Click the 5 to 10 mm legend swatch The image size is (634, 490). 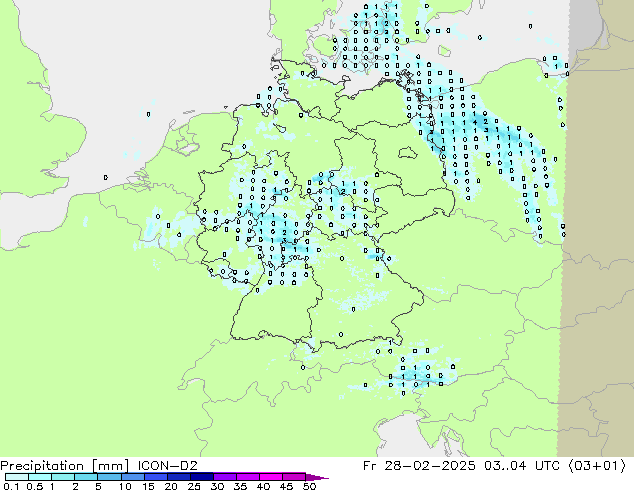[109, 477]
